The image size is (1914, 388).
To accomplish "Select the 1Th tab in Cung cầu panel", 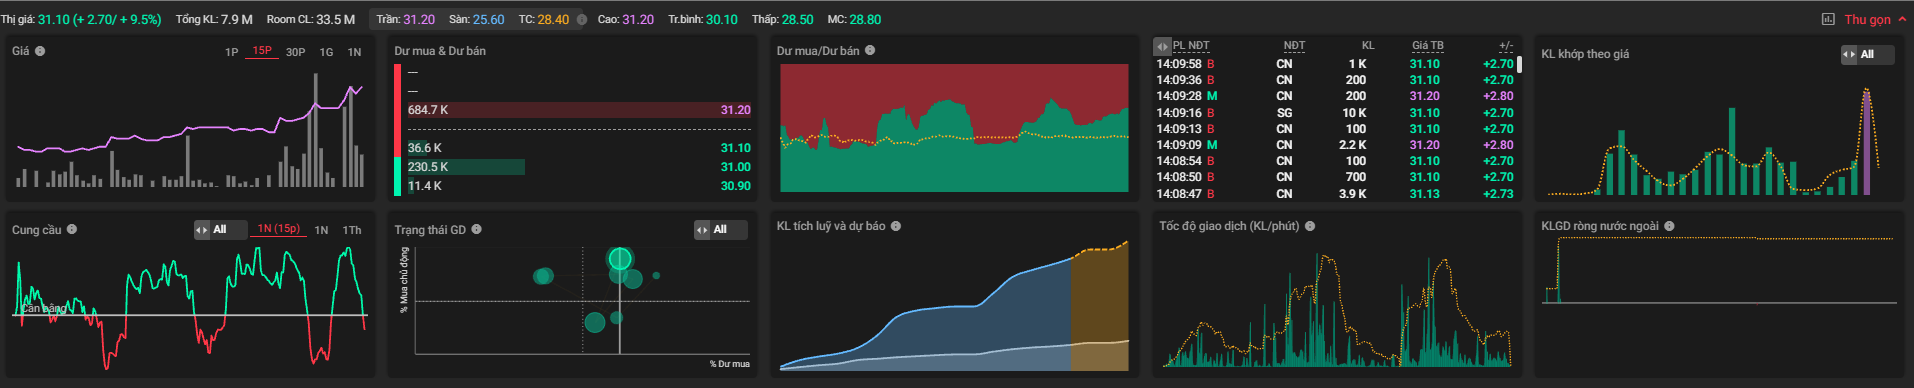I will [352, 230].
